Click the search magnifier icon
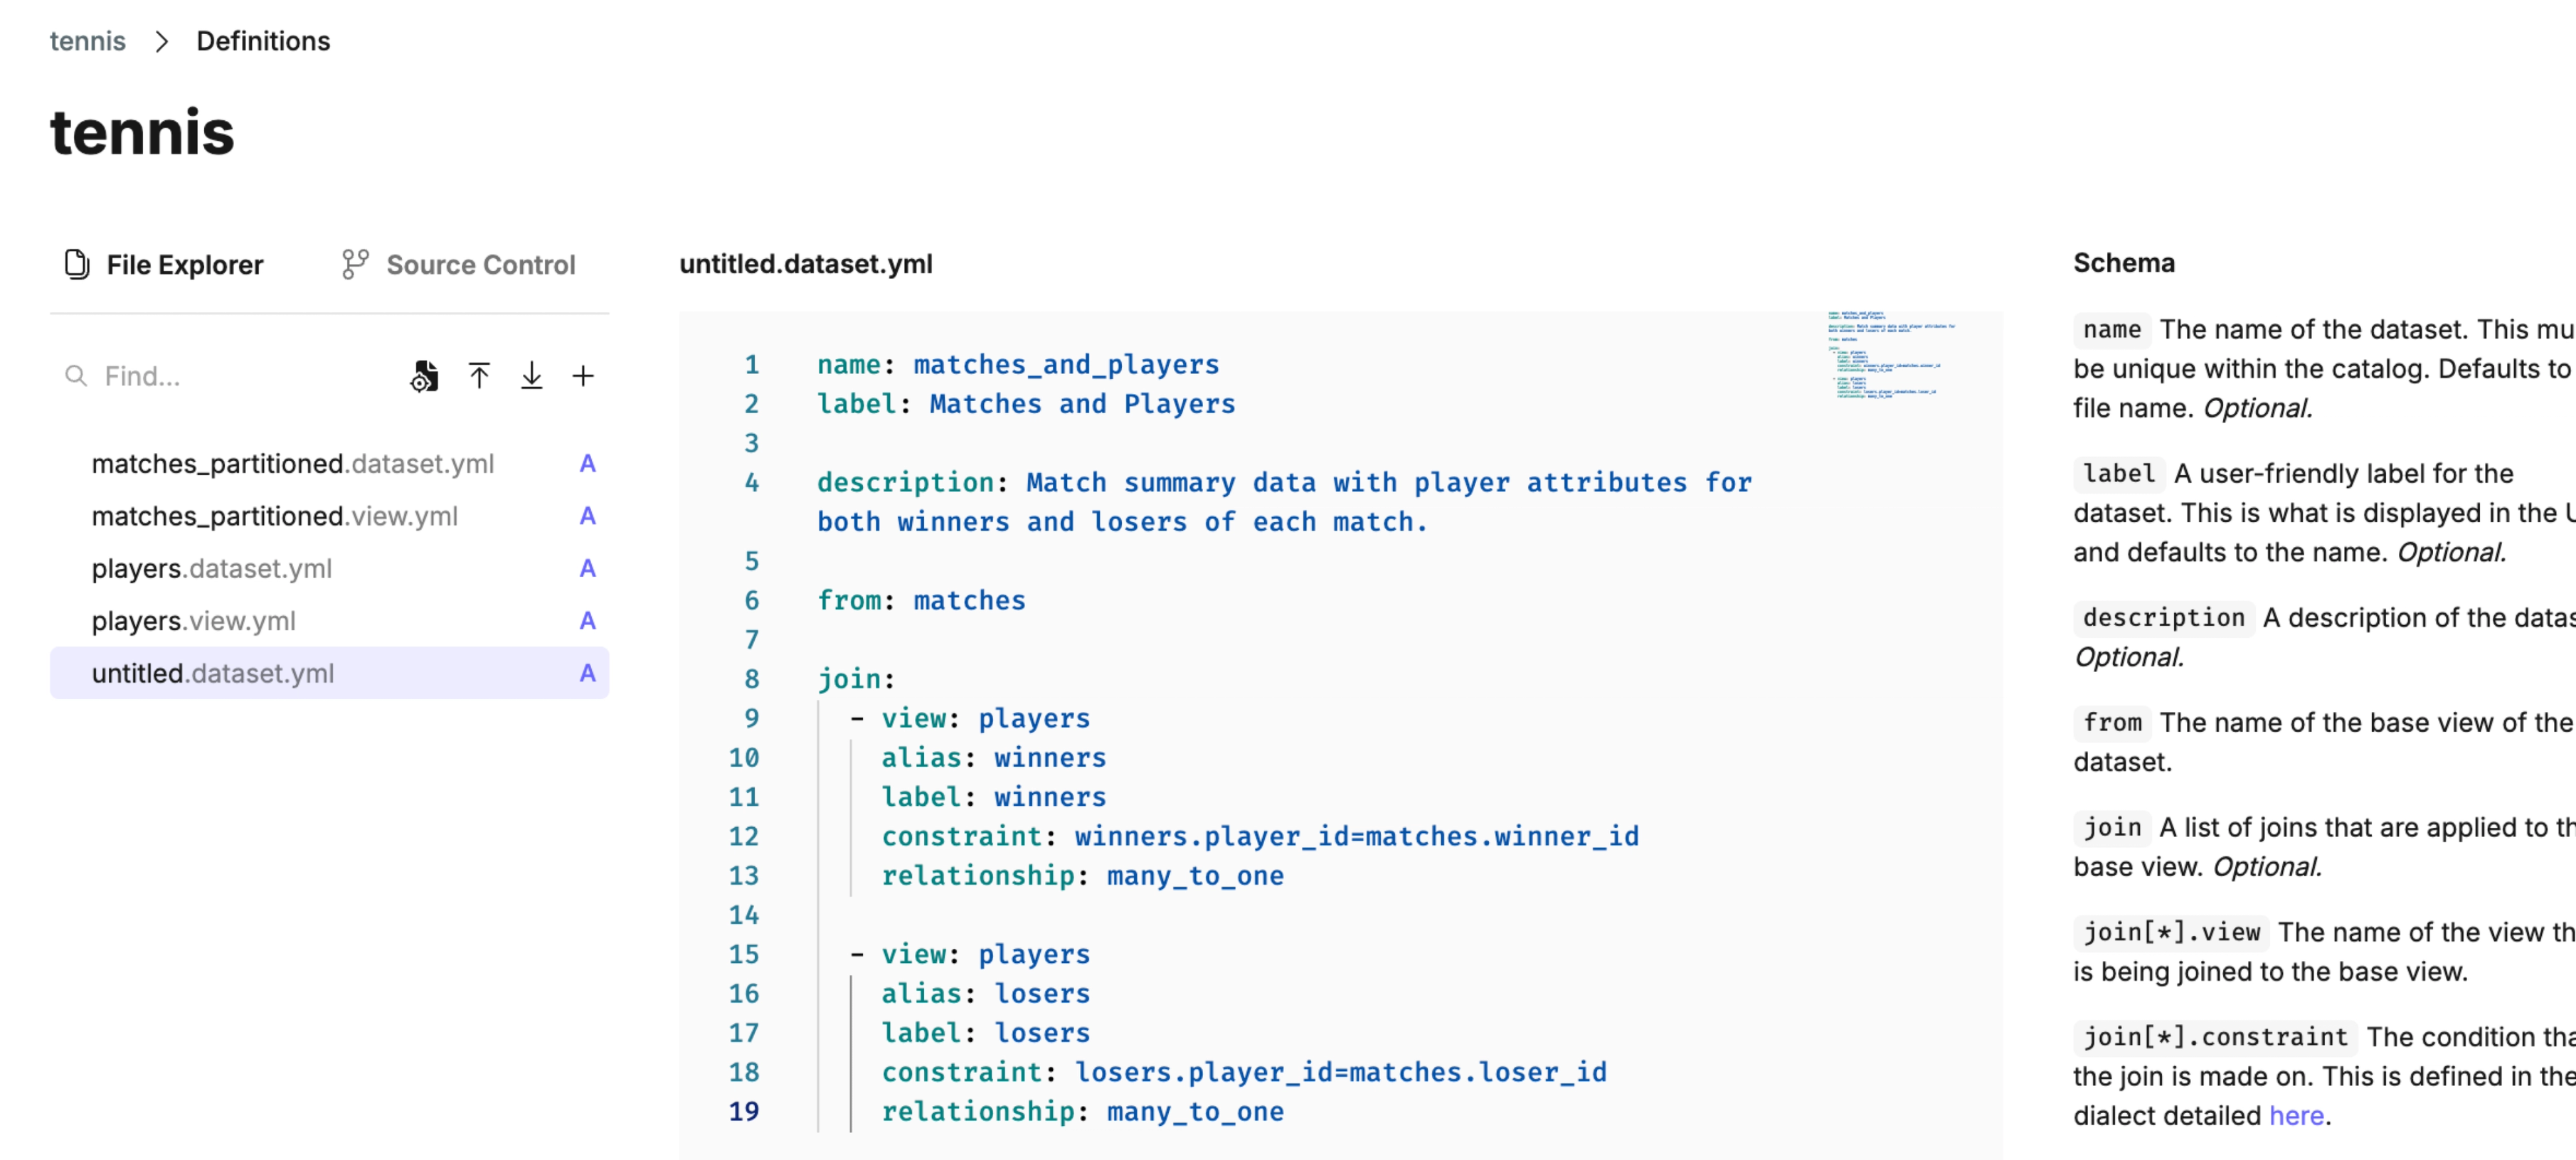The width and height of the screenshot is (2576, 1160). 76,376
